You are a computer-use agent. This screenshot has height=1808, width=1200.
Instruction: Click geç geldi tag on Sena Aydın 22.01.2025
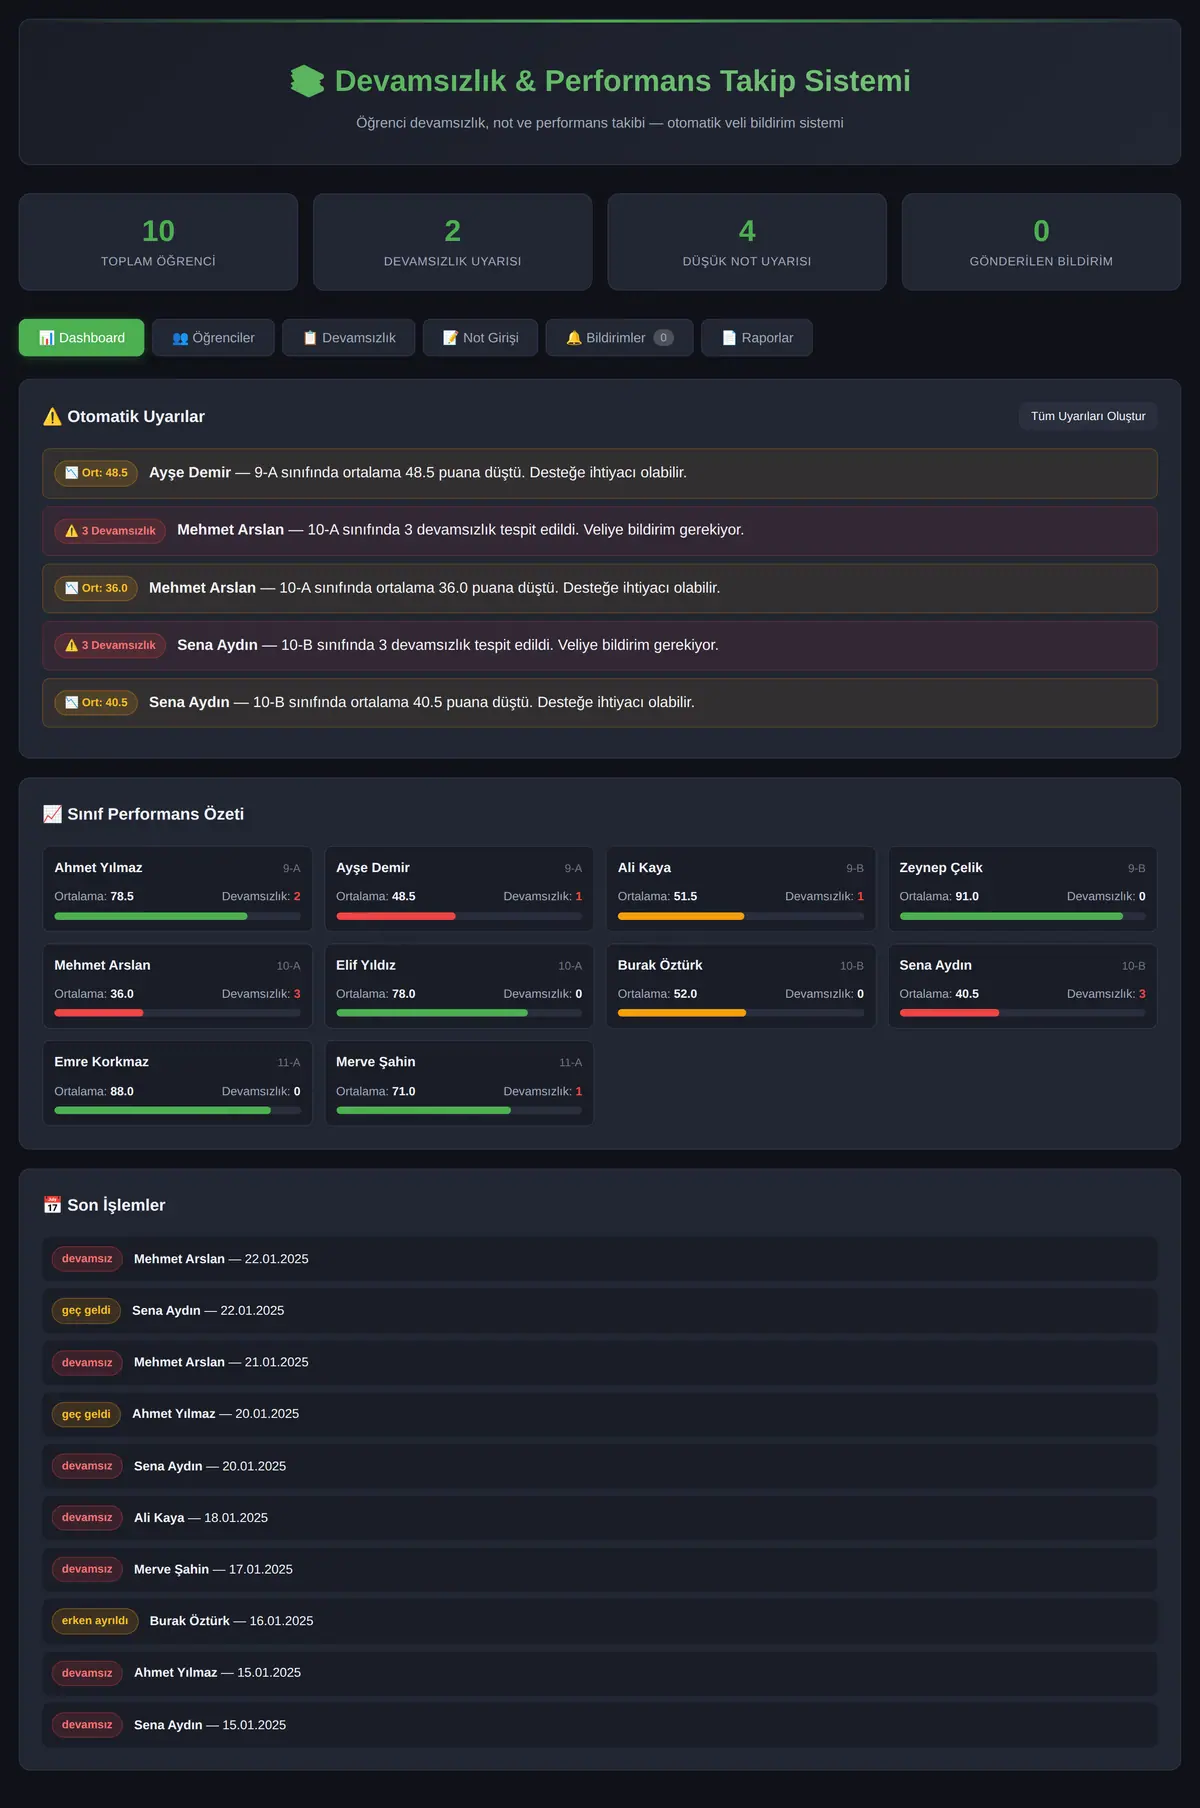[86, 1311]
